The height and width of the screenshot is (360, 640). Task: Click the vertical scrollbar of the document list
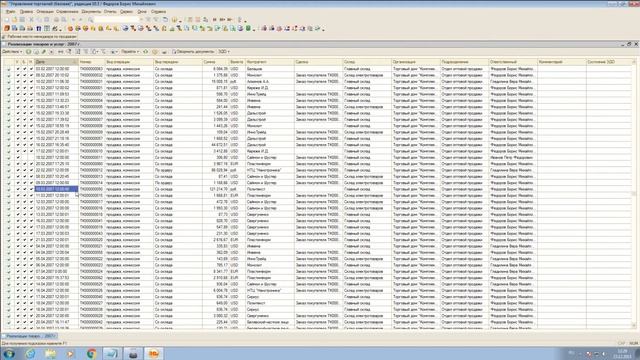pos(634,194)
